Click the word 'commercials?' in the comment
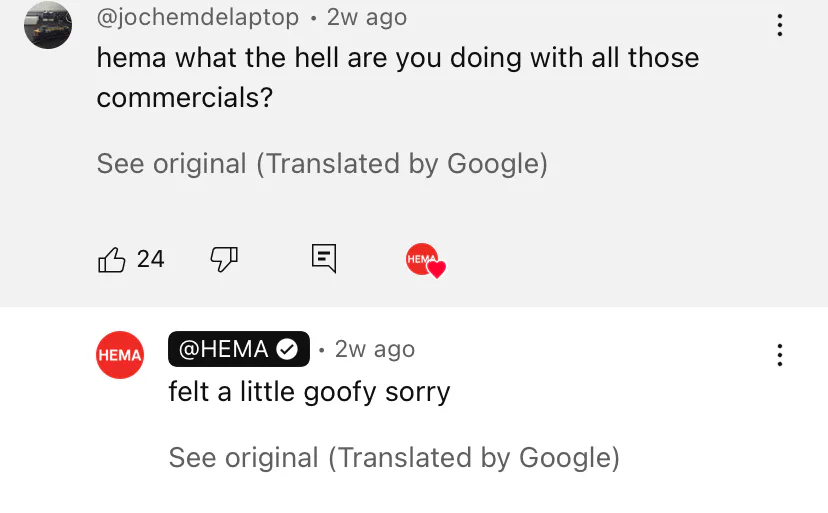The height and width of the screenshot is (513, 828). (x=185, y=98)
